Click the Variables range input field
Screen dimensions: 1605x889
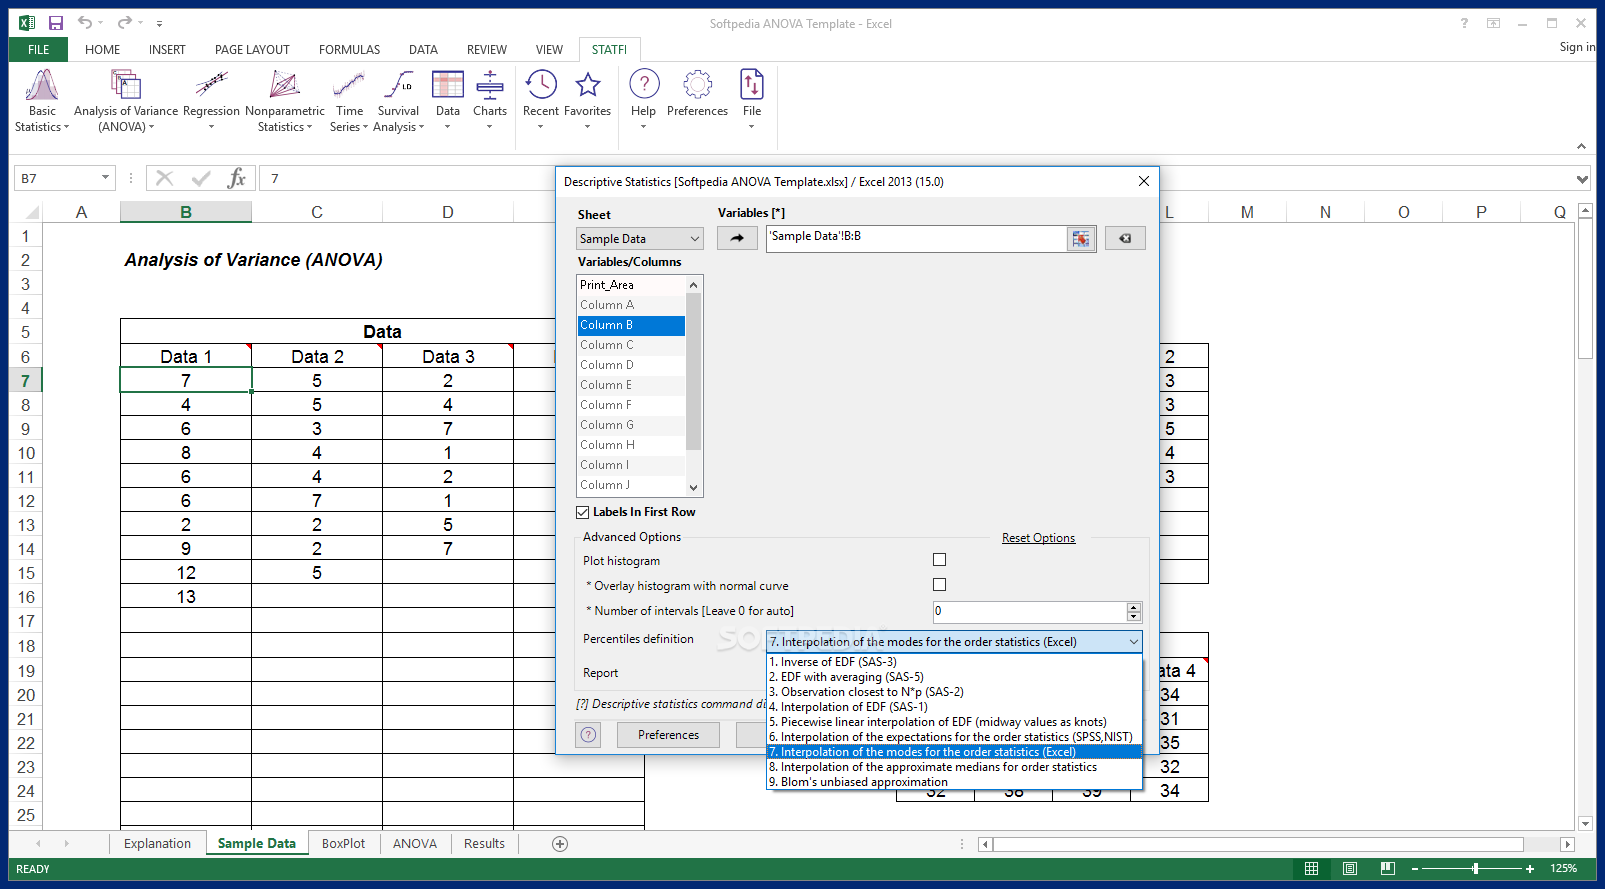coord(917,238)
